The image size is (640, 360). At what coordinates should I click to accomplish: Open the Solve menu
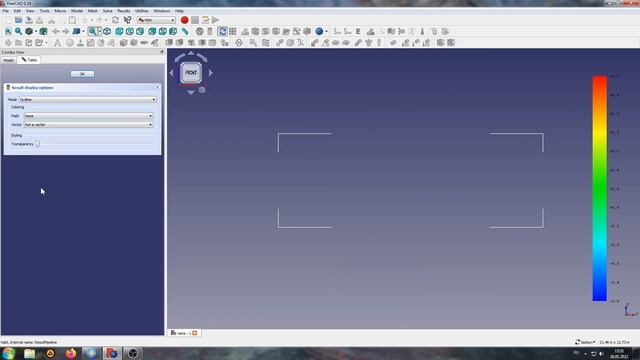(x=107, y=11)
